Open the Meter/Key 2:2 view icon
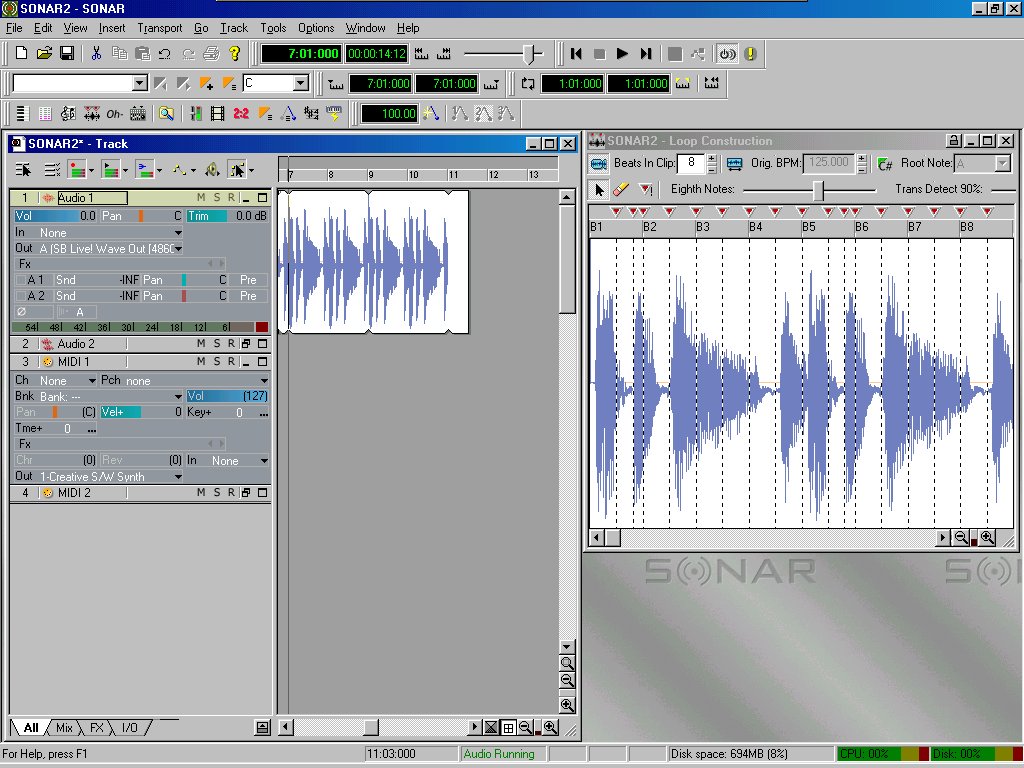The image size is (1024, 768). (x=241, y=114)
